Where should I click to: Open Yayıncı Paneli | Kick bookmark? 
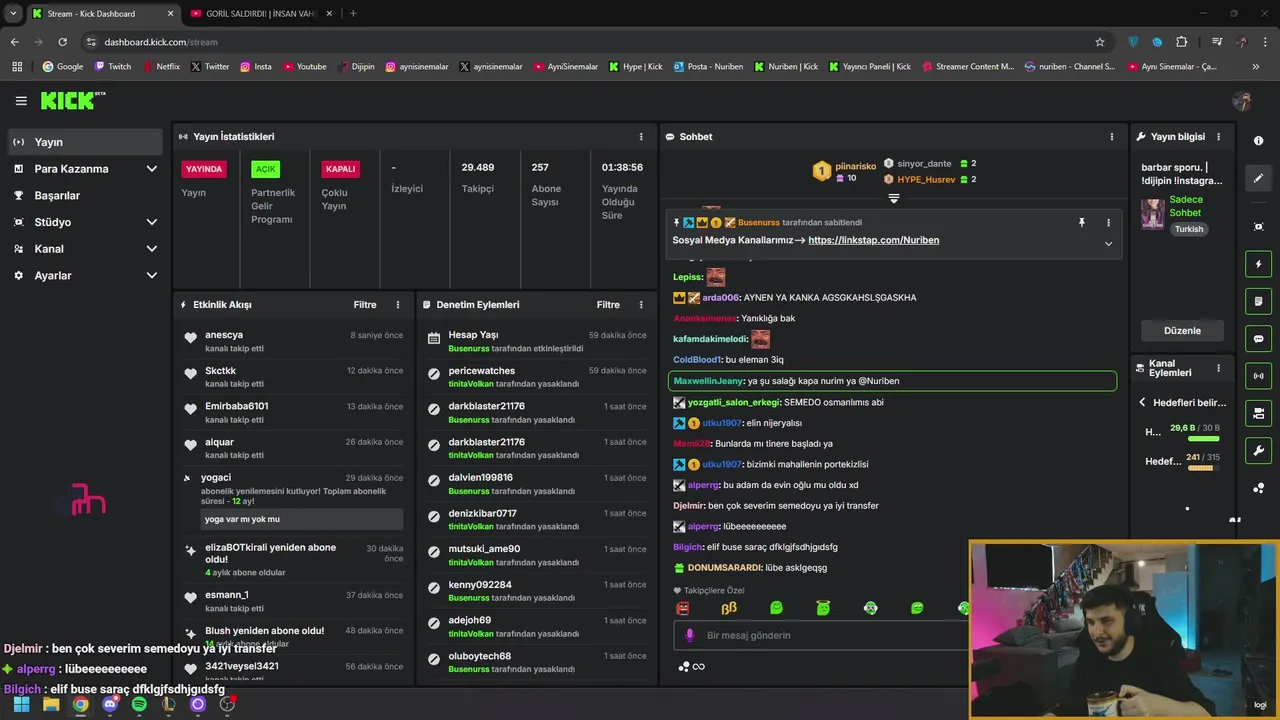click(x=868, y=67)
